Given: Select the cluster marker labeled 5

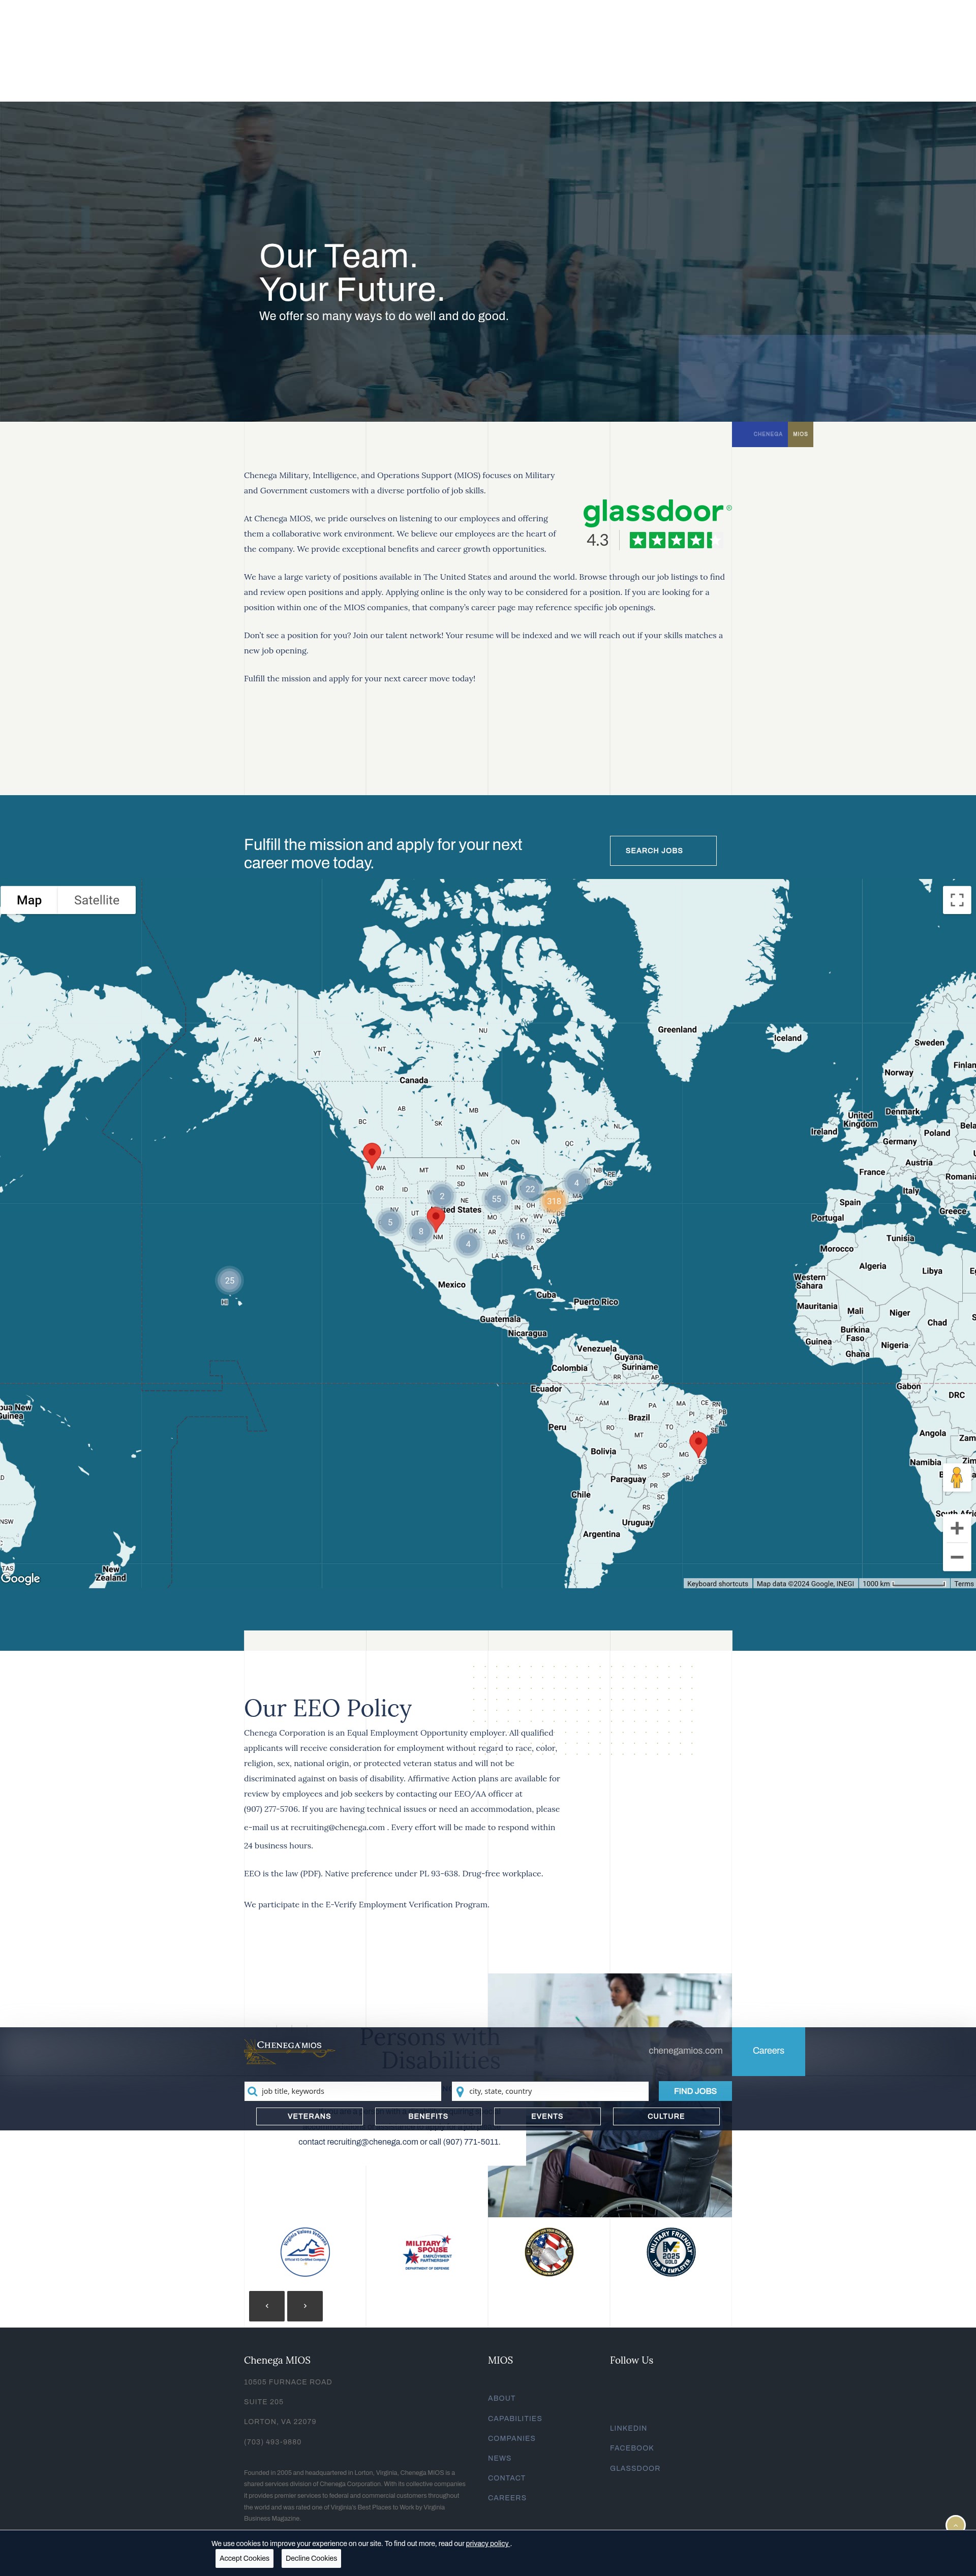Looking at the screenshot, I should tap(390, 1222).
